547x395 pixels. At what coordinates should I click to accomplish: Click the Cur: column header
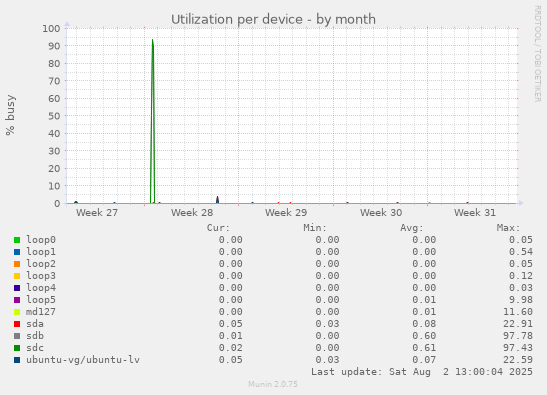pos(218,228)
